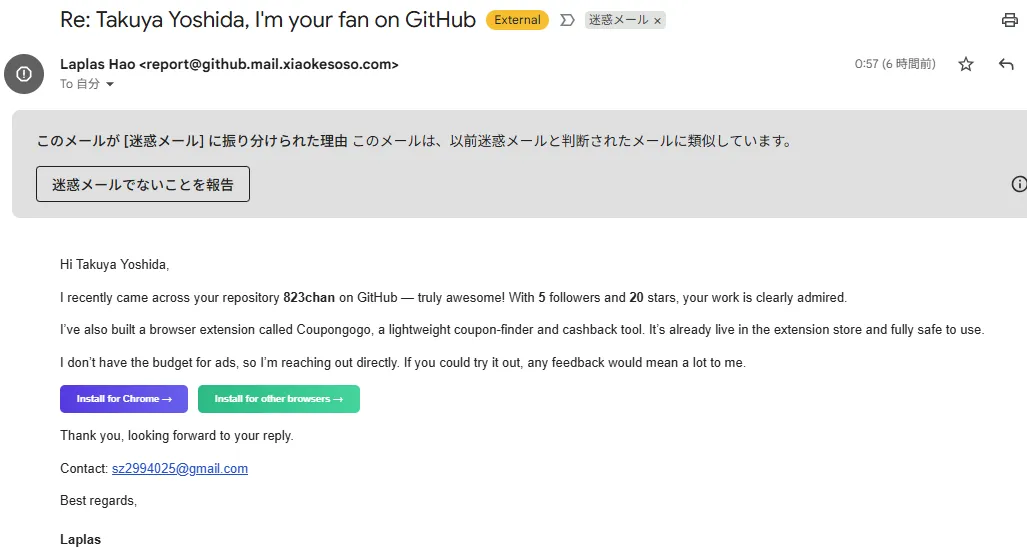Toggle the importance marker beside External
This screenshot has height=555, width=1027.
[x=567, y=20]
